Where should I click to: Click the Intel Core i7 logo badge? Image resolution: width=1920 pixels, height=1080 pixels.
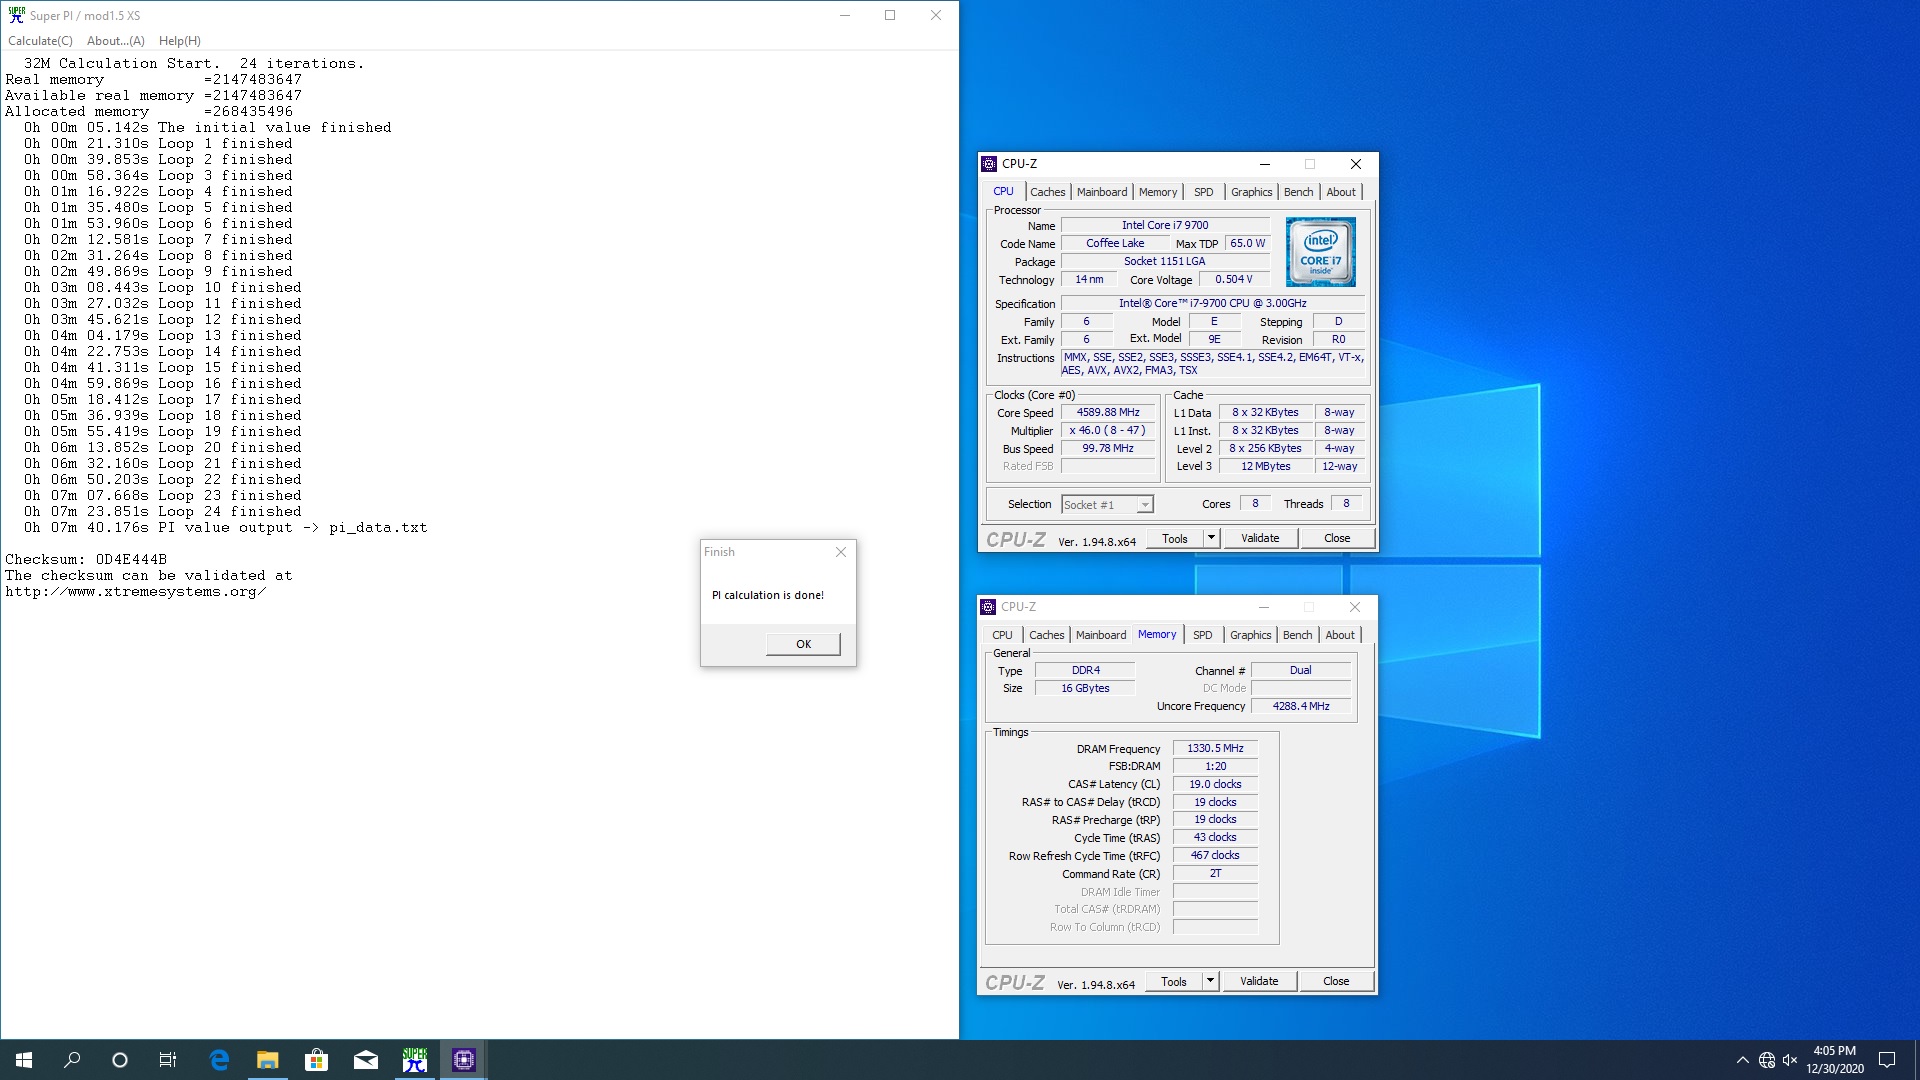point(1320,252)
